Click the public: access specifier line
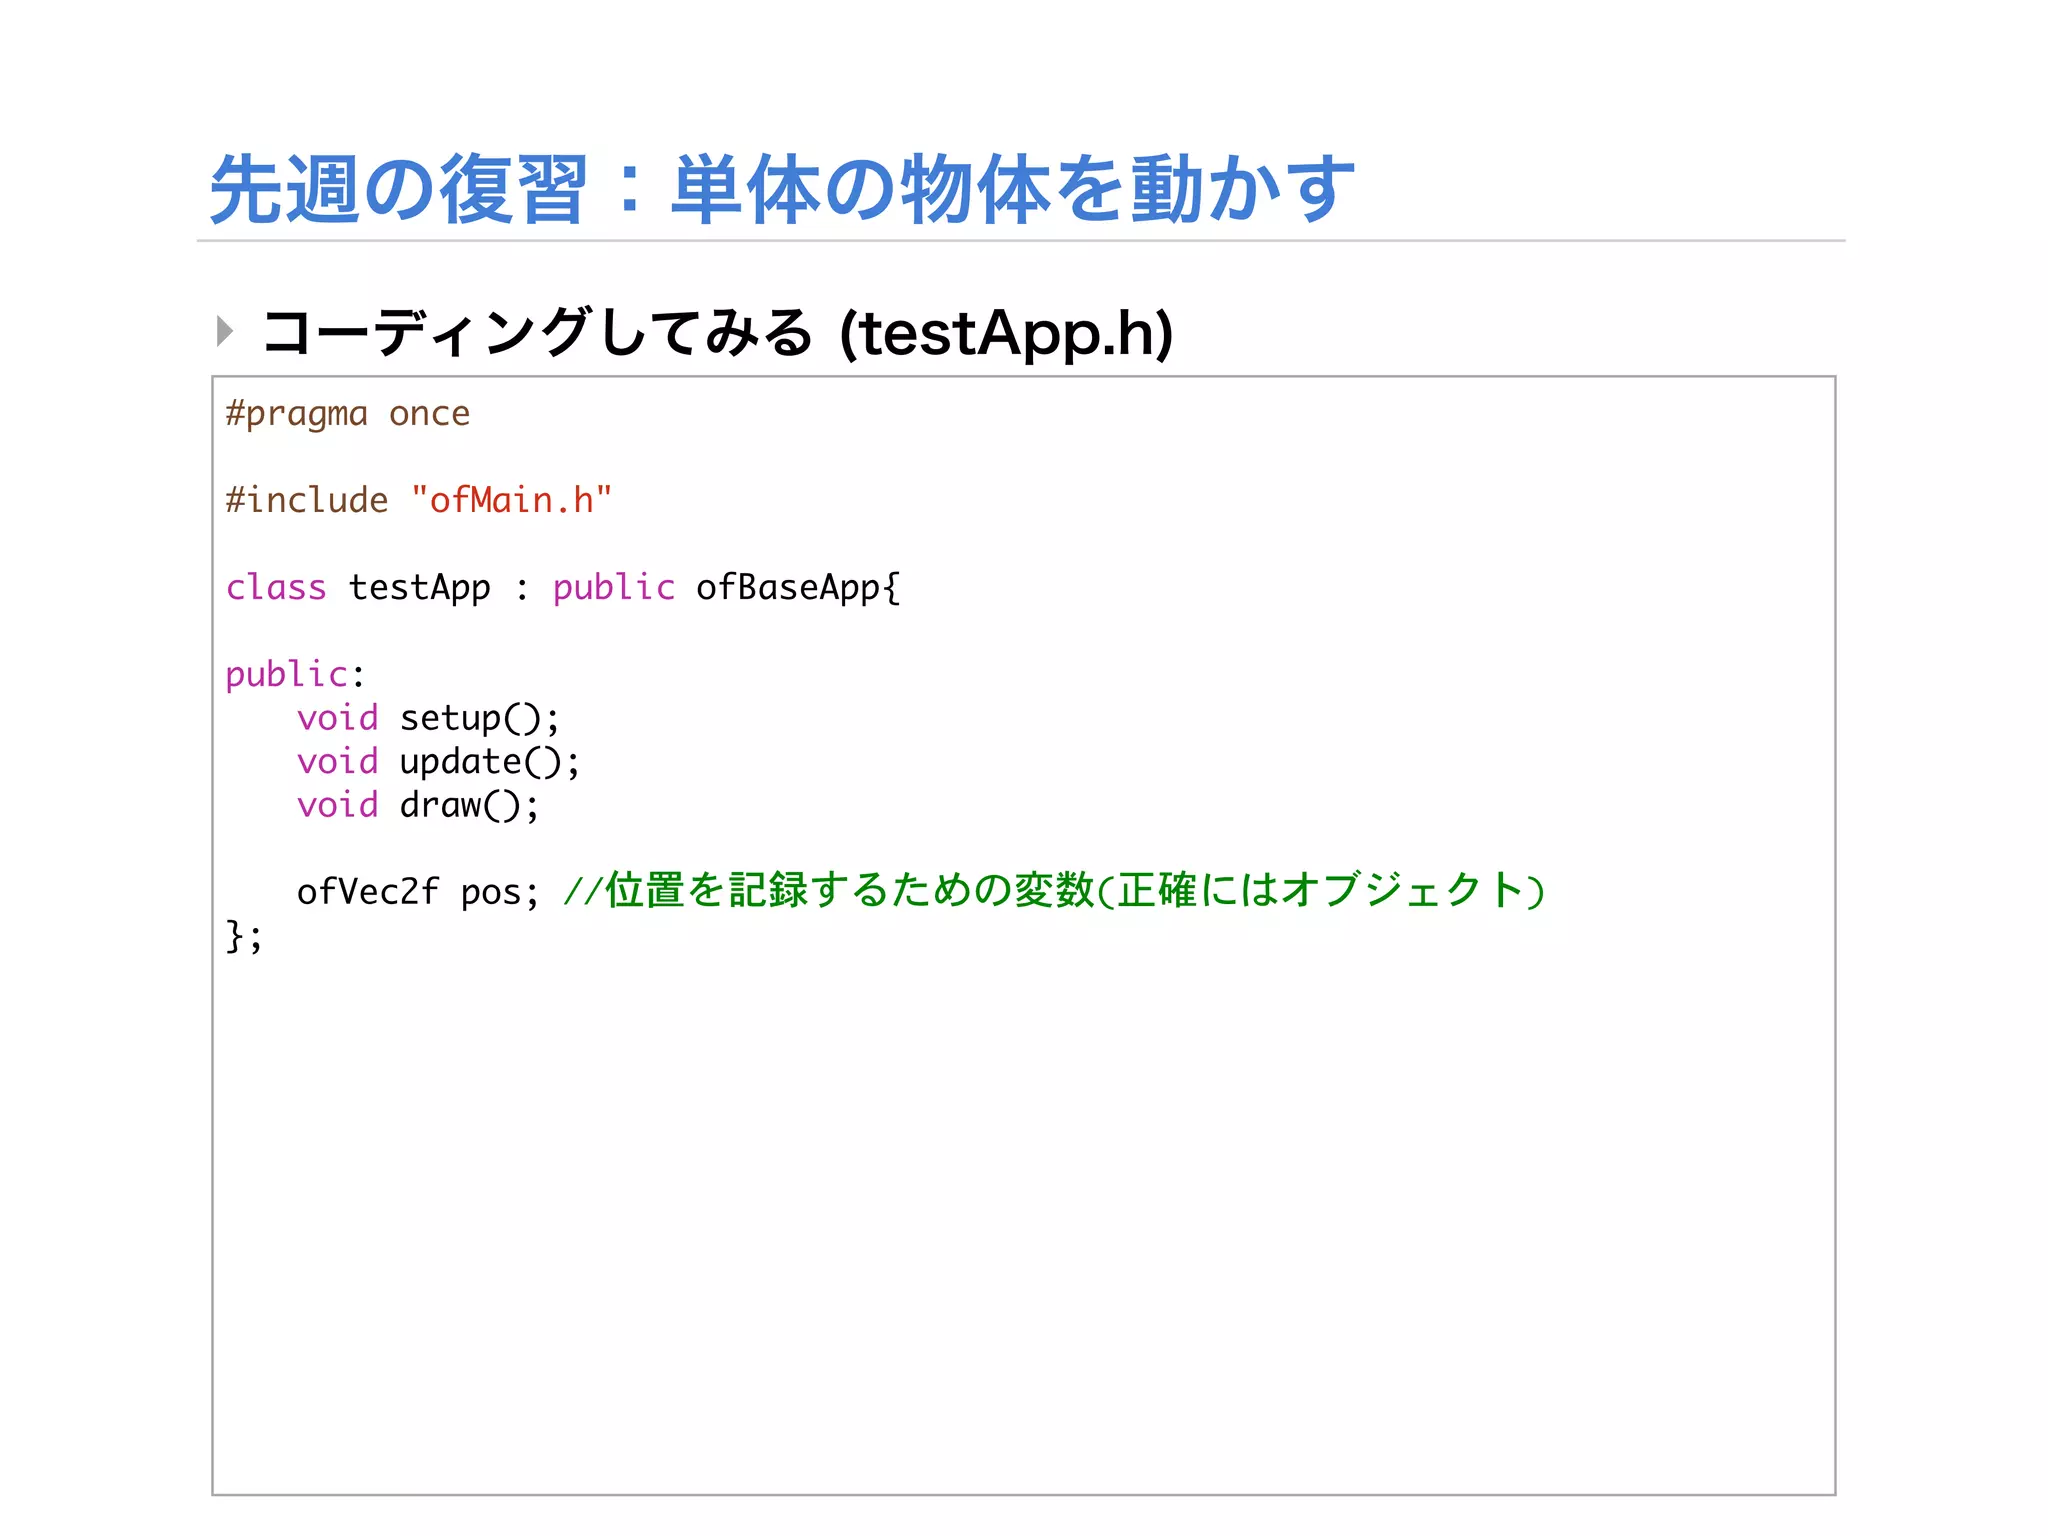 (295, 675)
